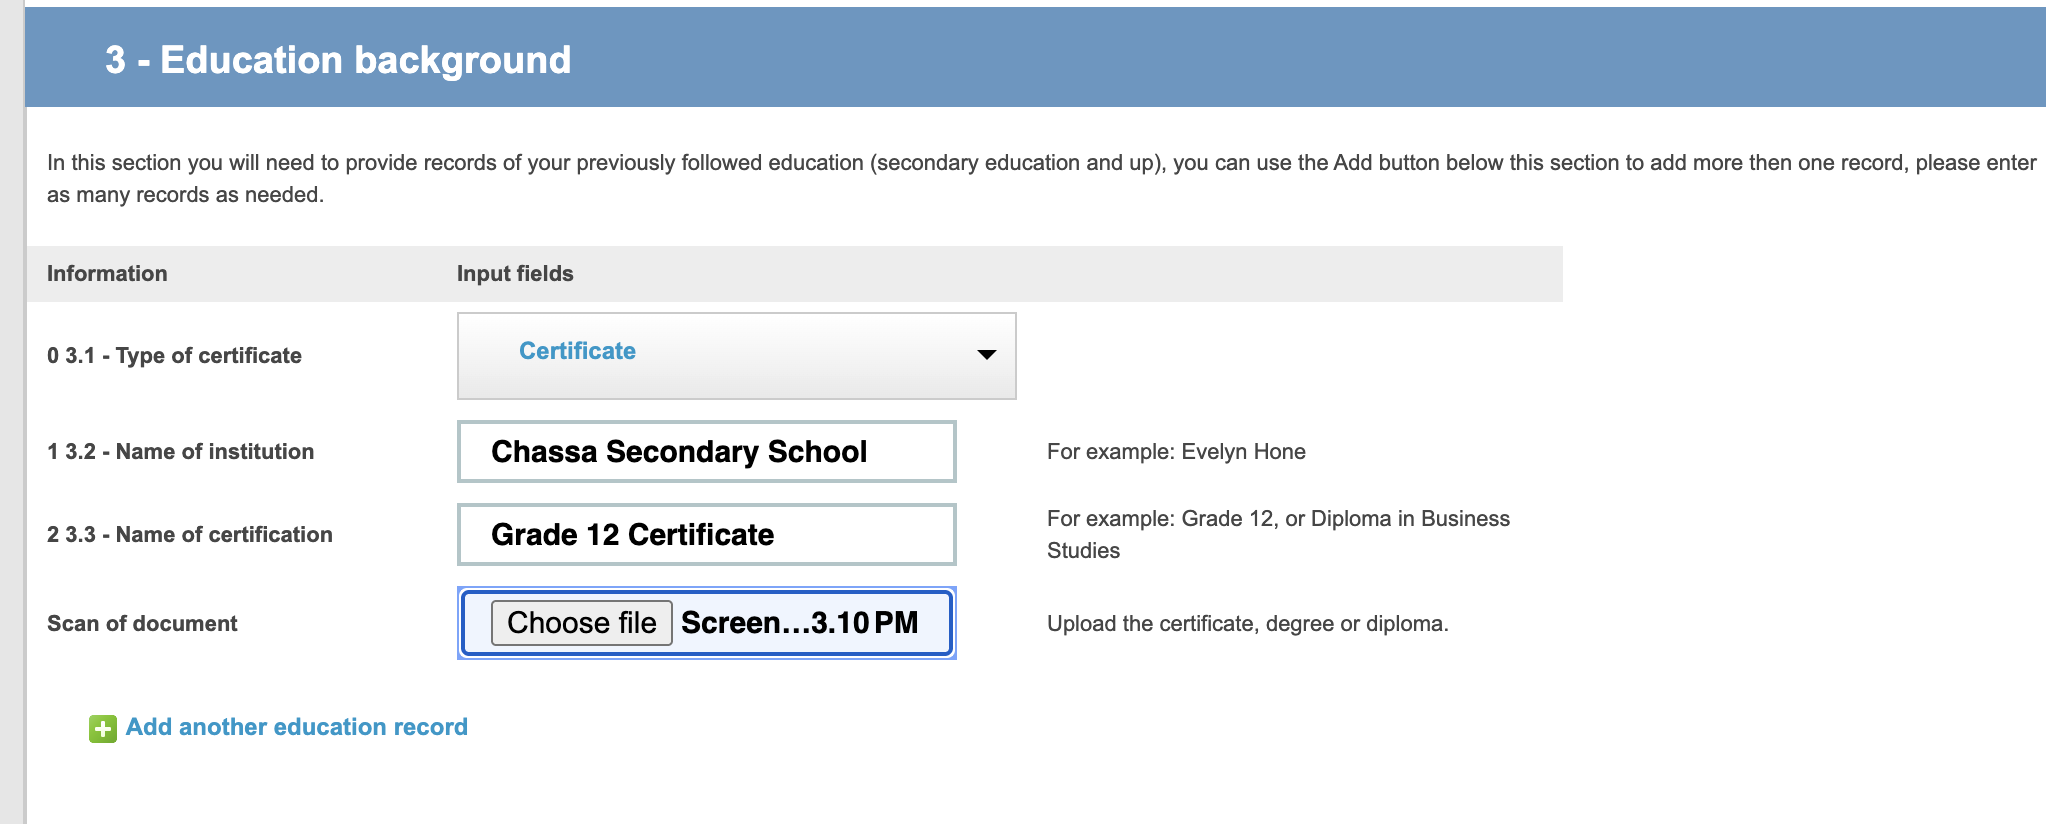Click the '3.3 - Name of certification' label
The width and height of the screenshot is (2046, 824).
(x=189, y=535)
